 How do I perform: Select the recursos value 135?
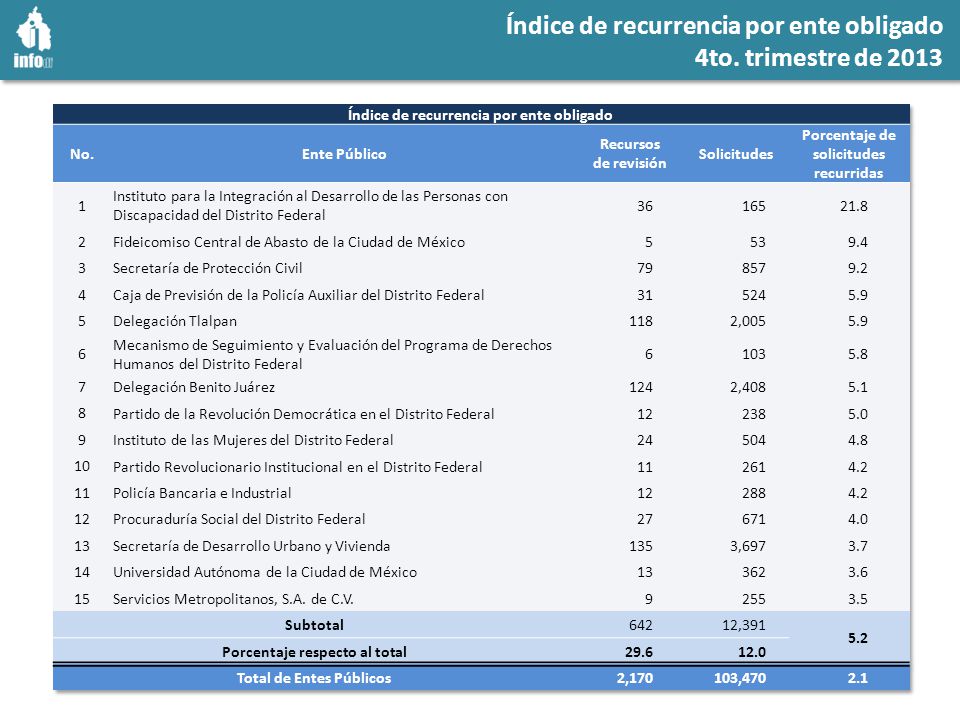point(641,546)
